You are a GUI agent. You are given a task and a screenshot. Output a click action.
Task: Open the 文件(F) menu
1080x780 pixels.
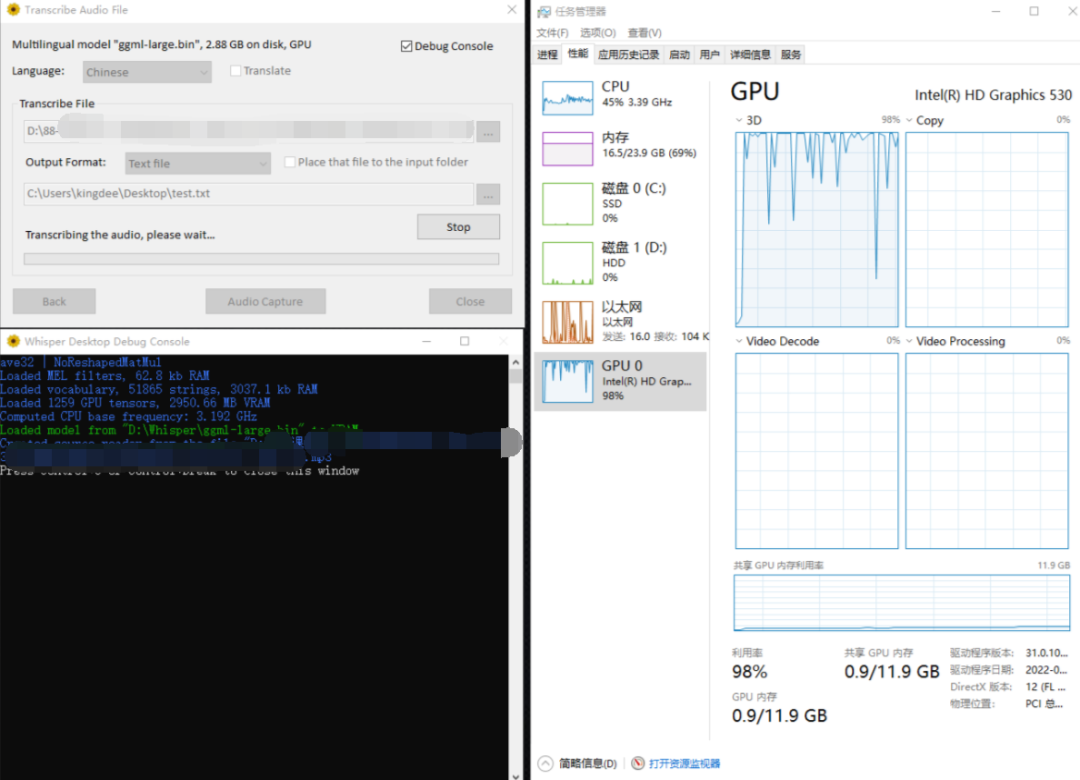[552, 32]
